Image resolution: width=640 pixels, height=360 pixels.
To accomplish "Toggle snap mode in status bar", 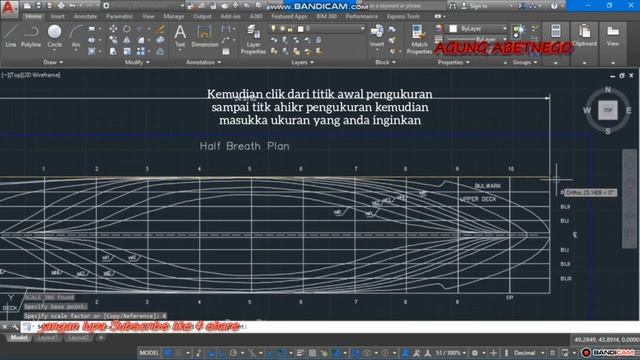I will coord(179,353).
